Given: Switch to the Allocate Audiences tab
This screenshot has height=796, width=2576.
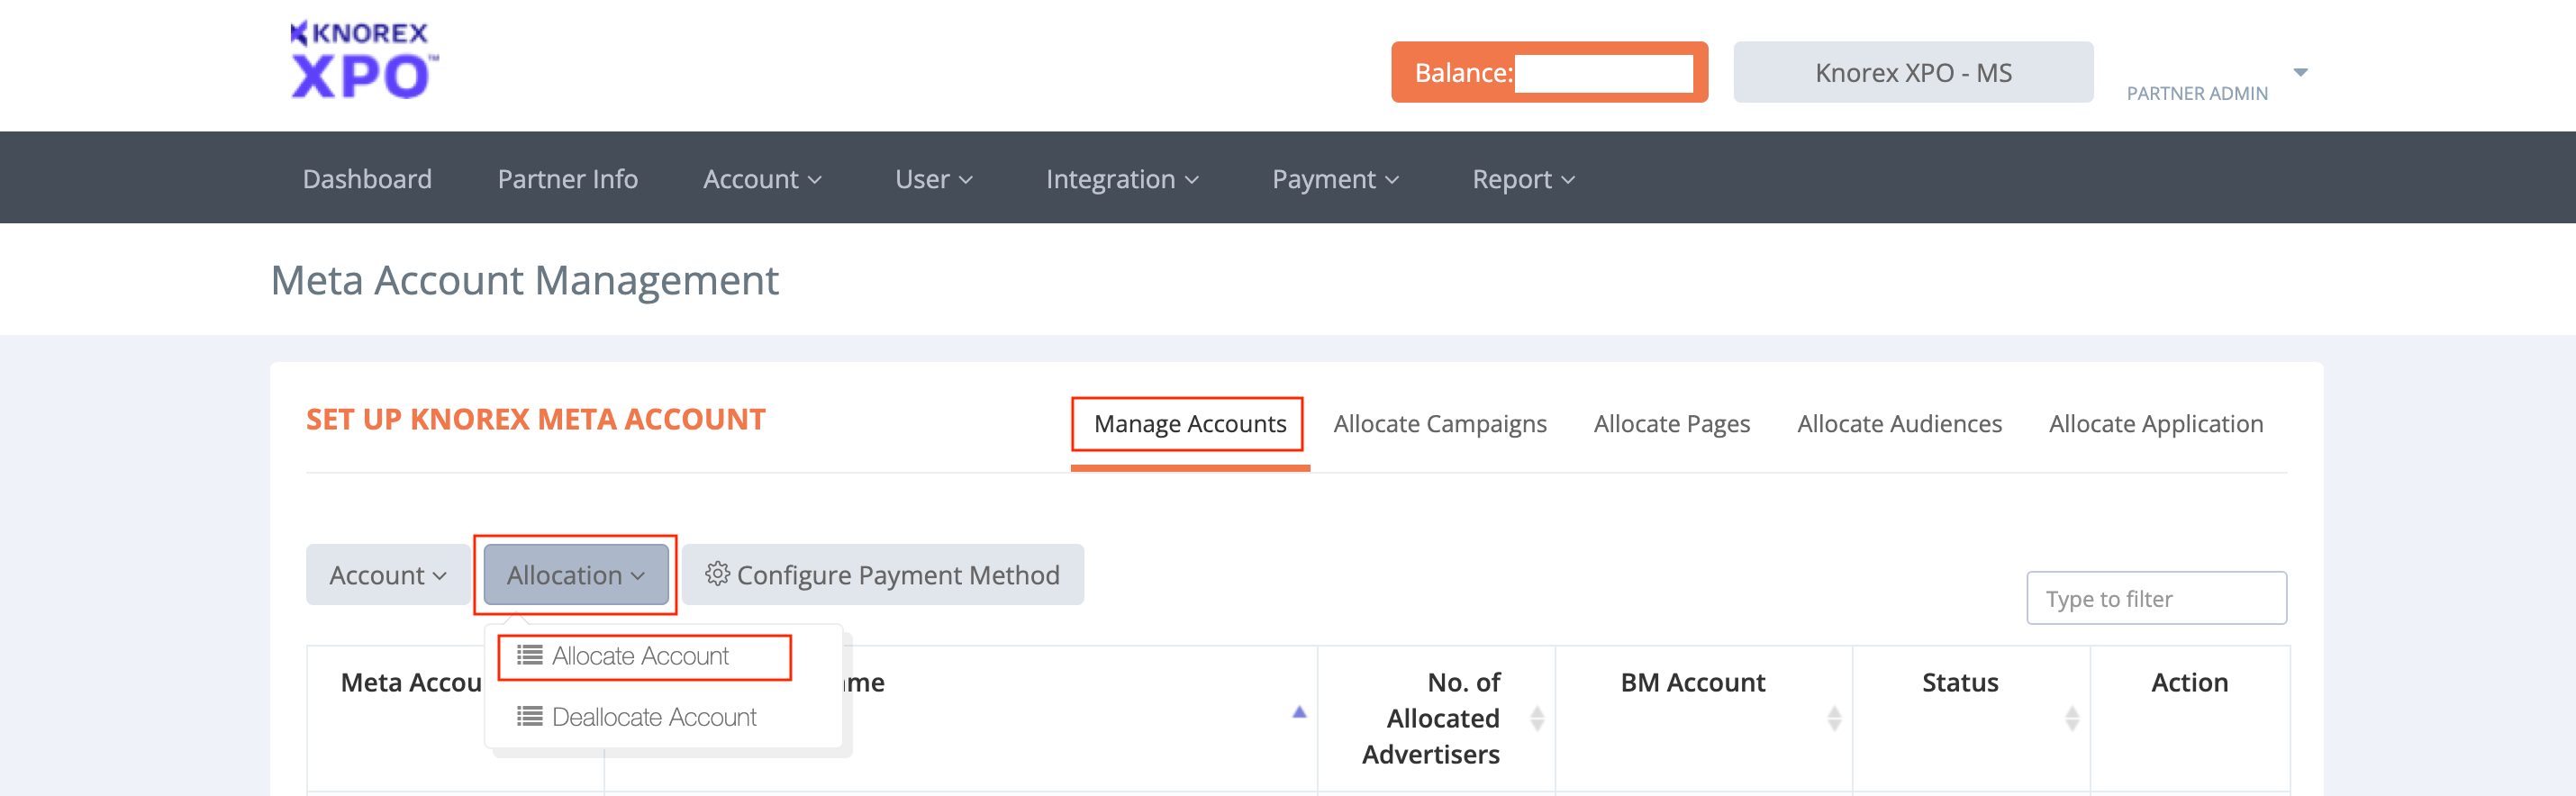Looking at the screenshot, I should point(1898,424).
